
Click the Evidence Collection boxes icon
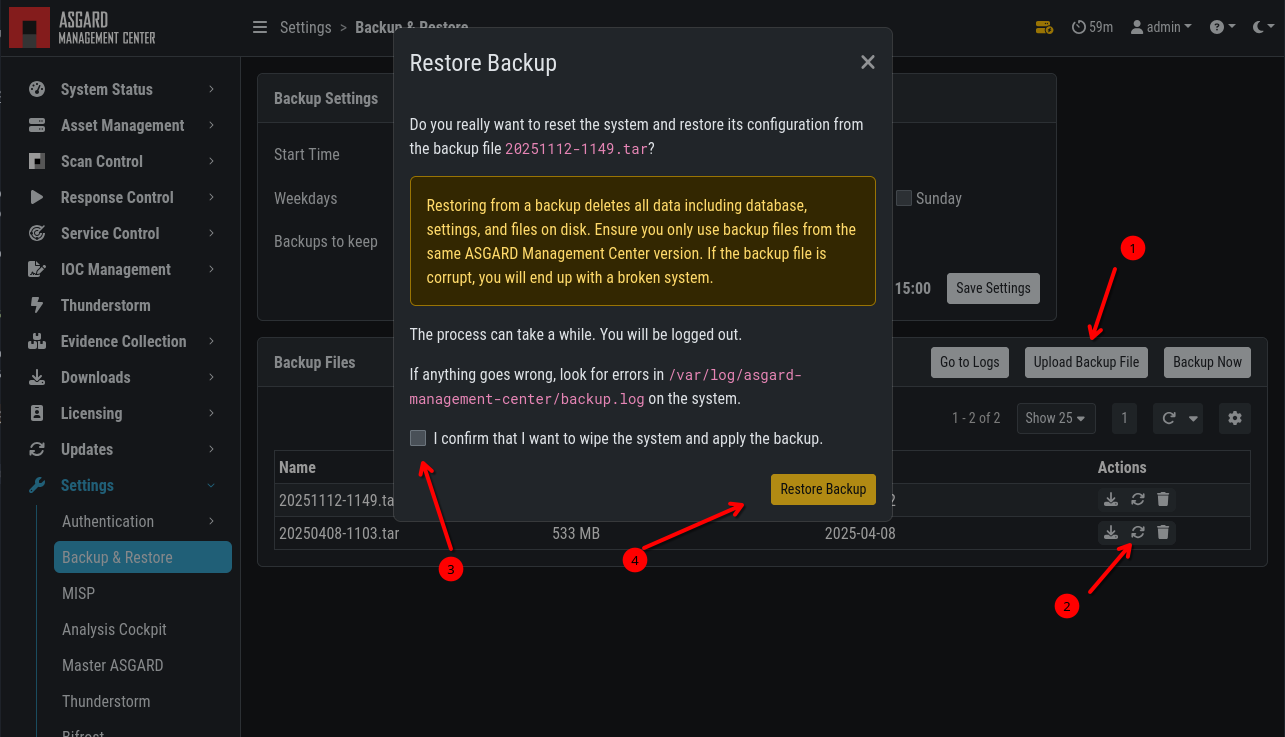pos(37,341)
